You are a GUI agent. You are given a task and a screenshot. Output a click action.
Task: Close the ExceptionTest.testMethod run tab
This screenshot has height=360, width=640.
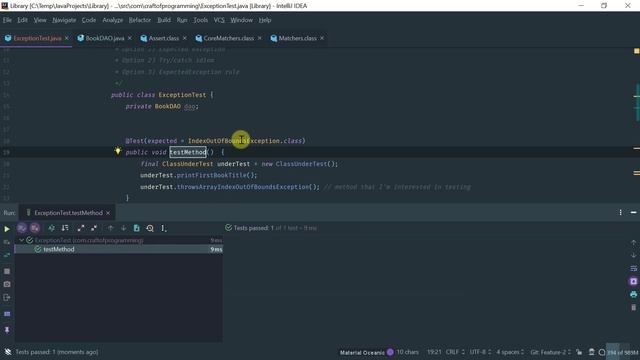108,213
